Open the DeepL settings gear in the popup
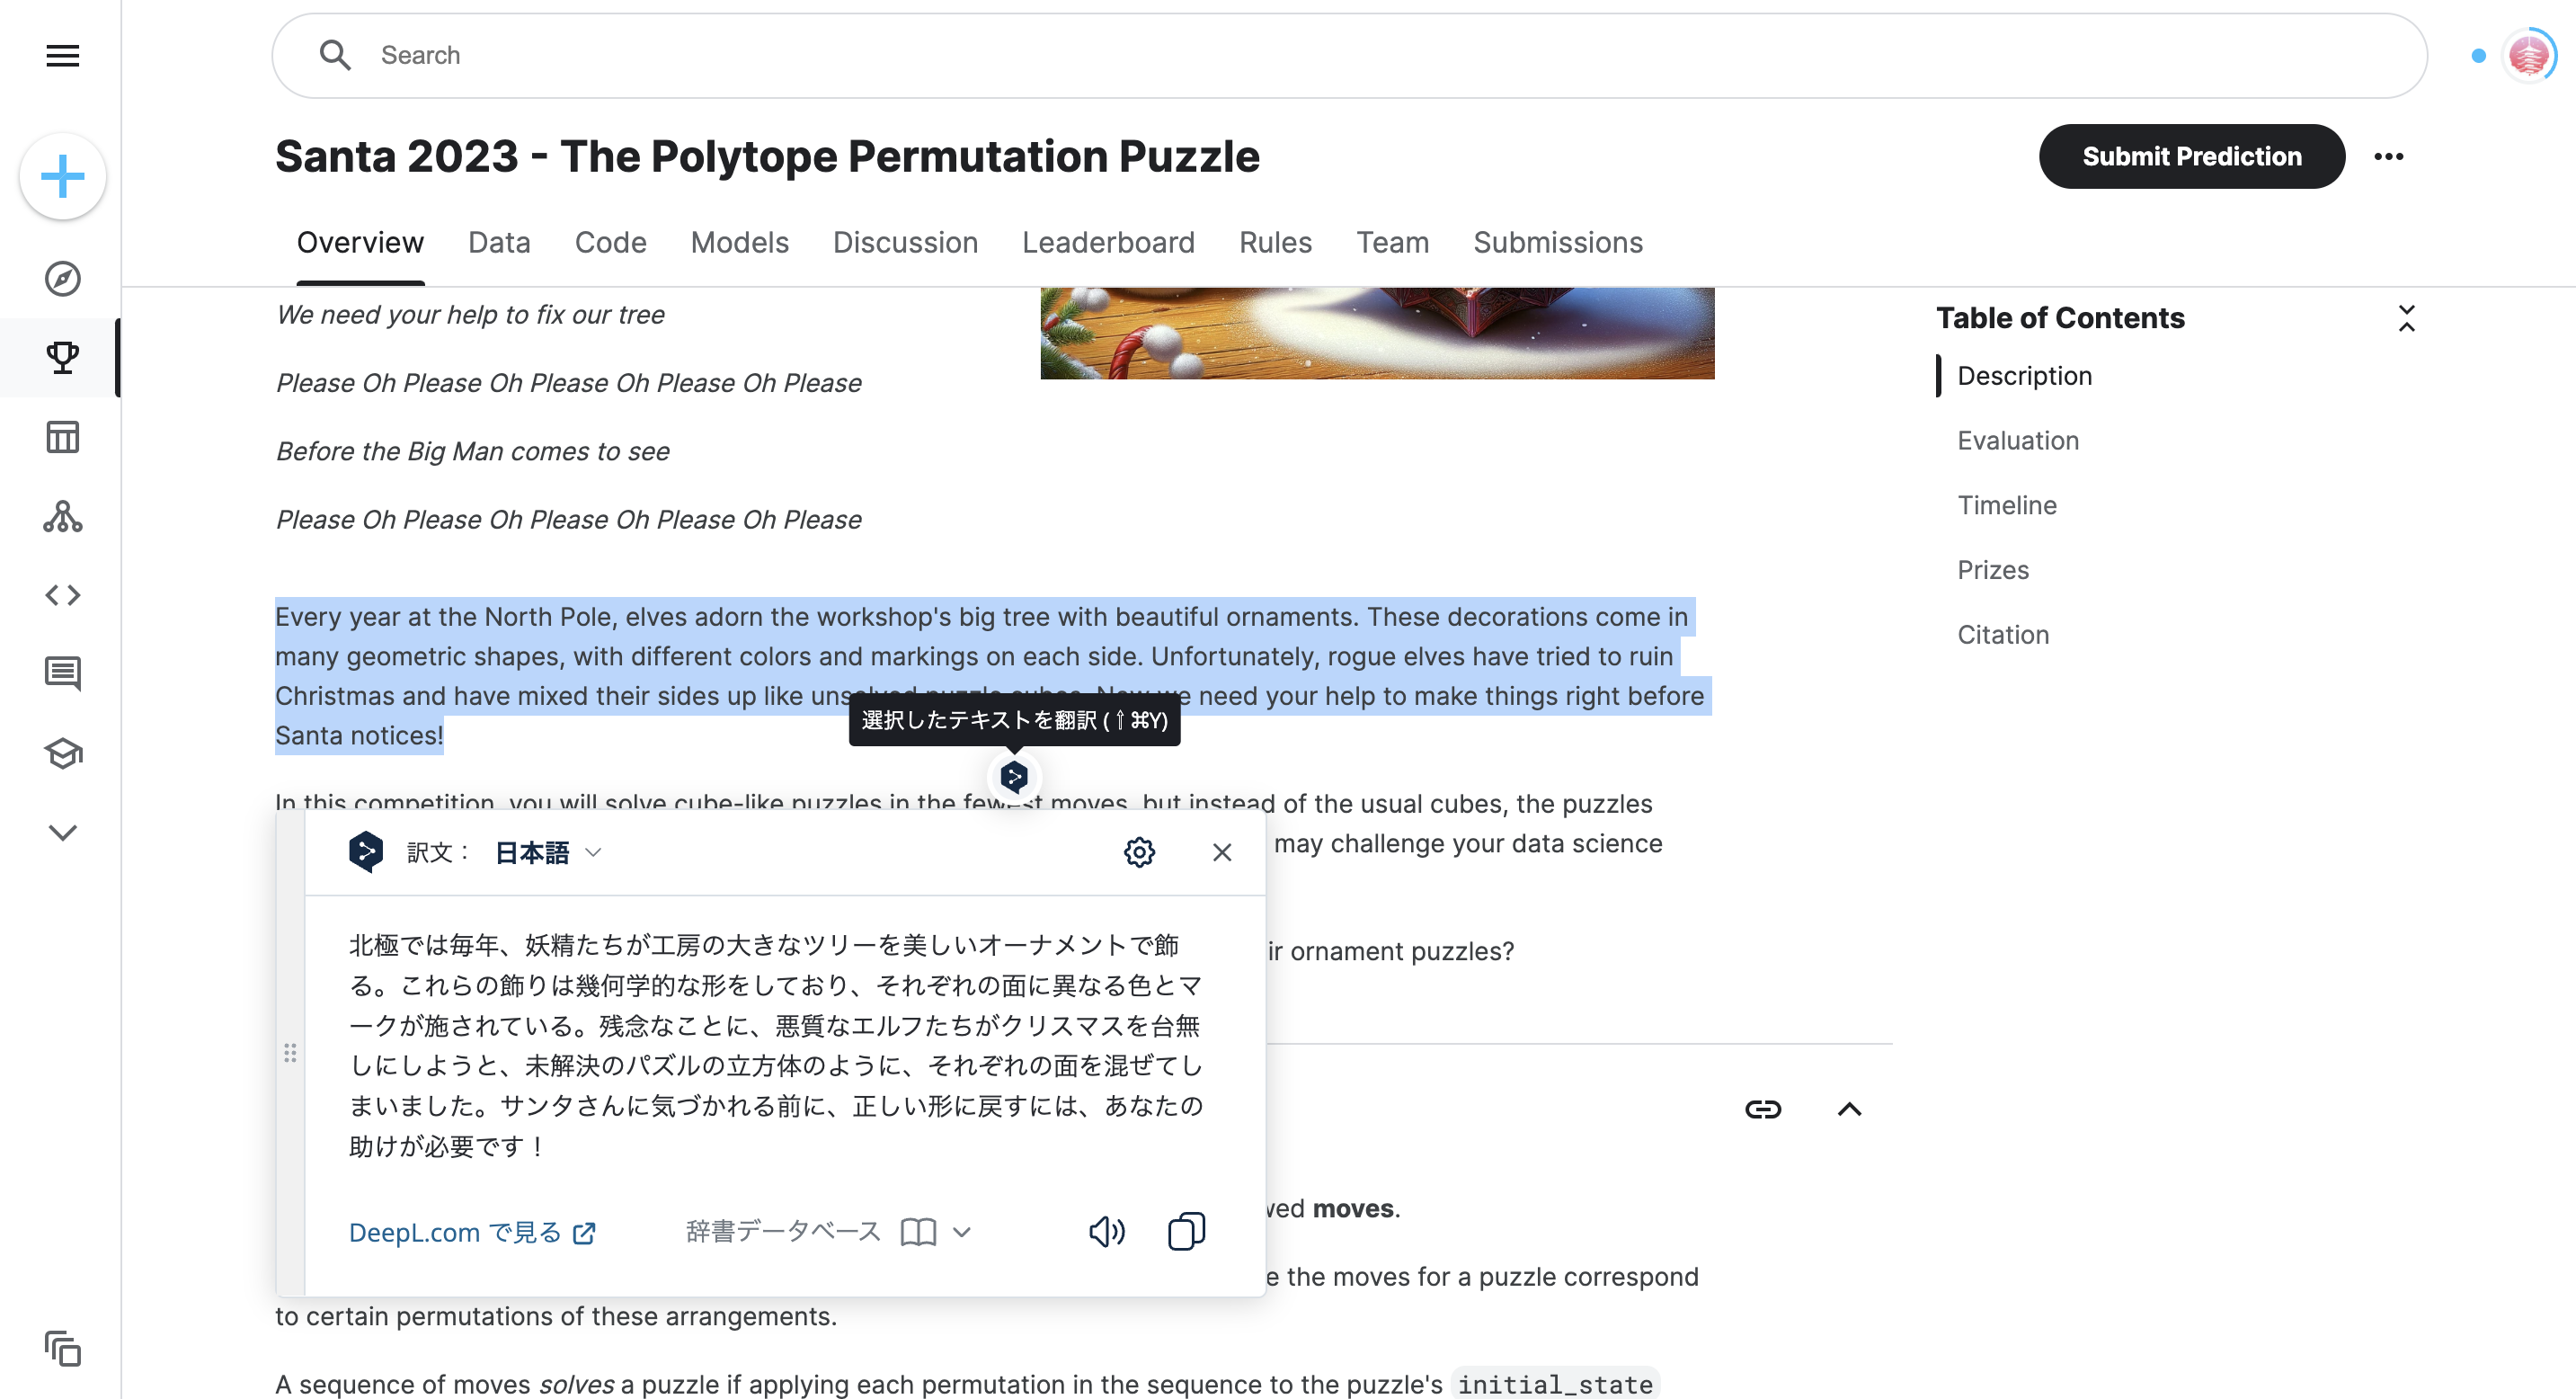 1139,852
